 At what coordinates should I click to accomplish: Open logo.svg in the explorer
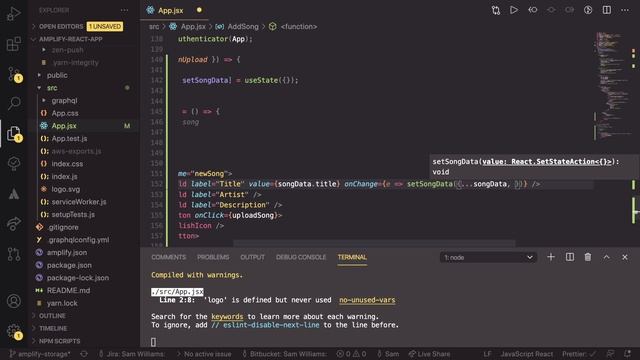[x=65, y=189]
